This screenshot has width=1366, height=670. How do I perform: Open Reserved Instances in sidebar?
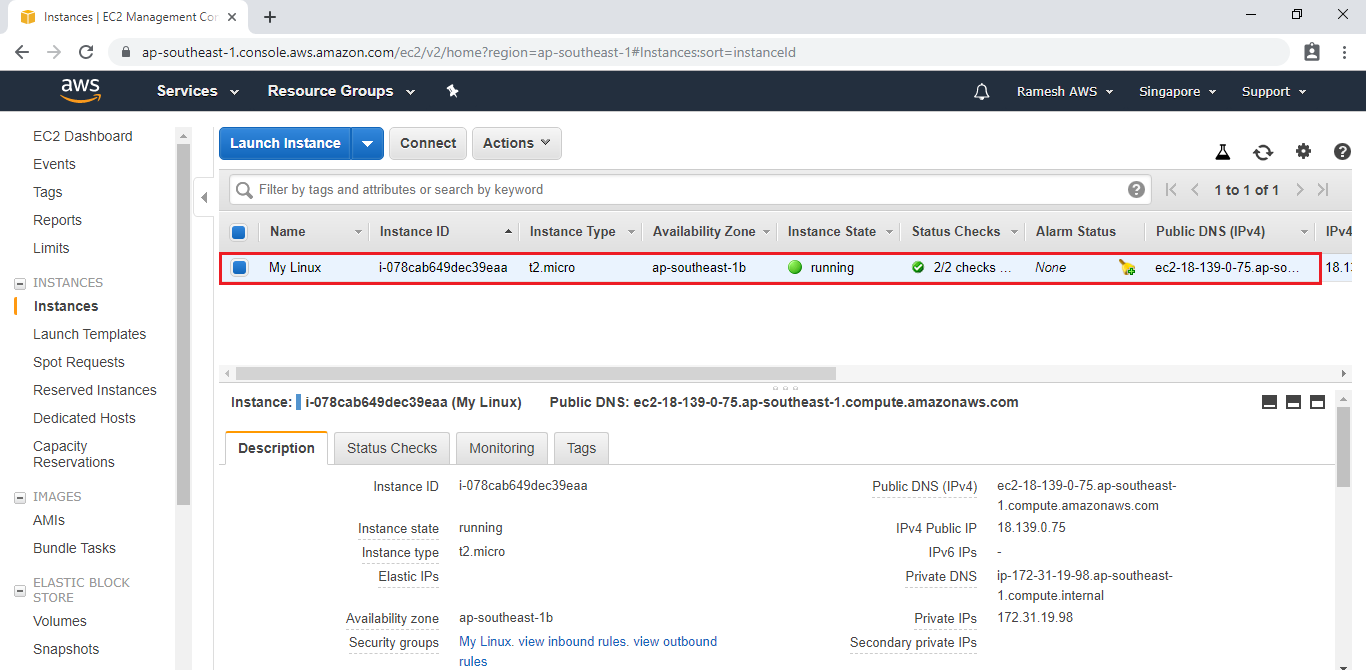[95, 390]
